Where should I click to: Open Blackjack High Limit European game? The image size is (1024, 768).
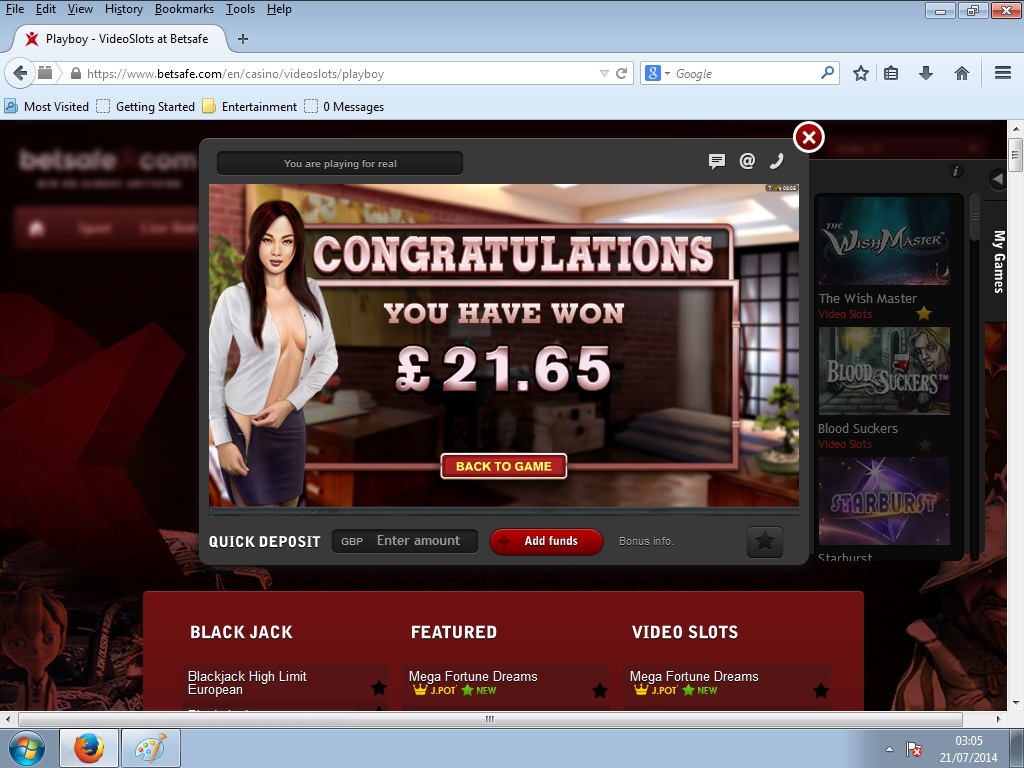[x=248, y=683]
